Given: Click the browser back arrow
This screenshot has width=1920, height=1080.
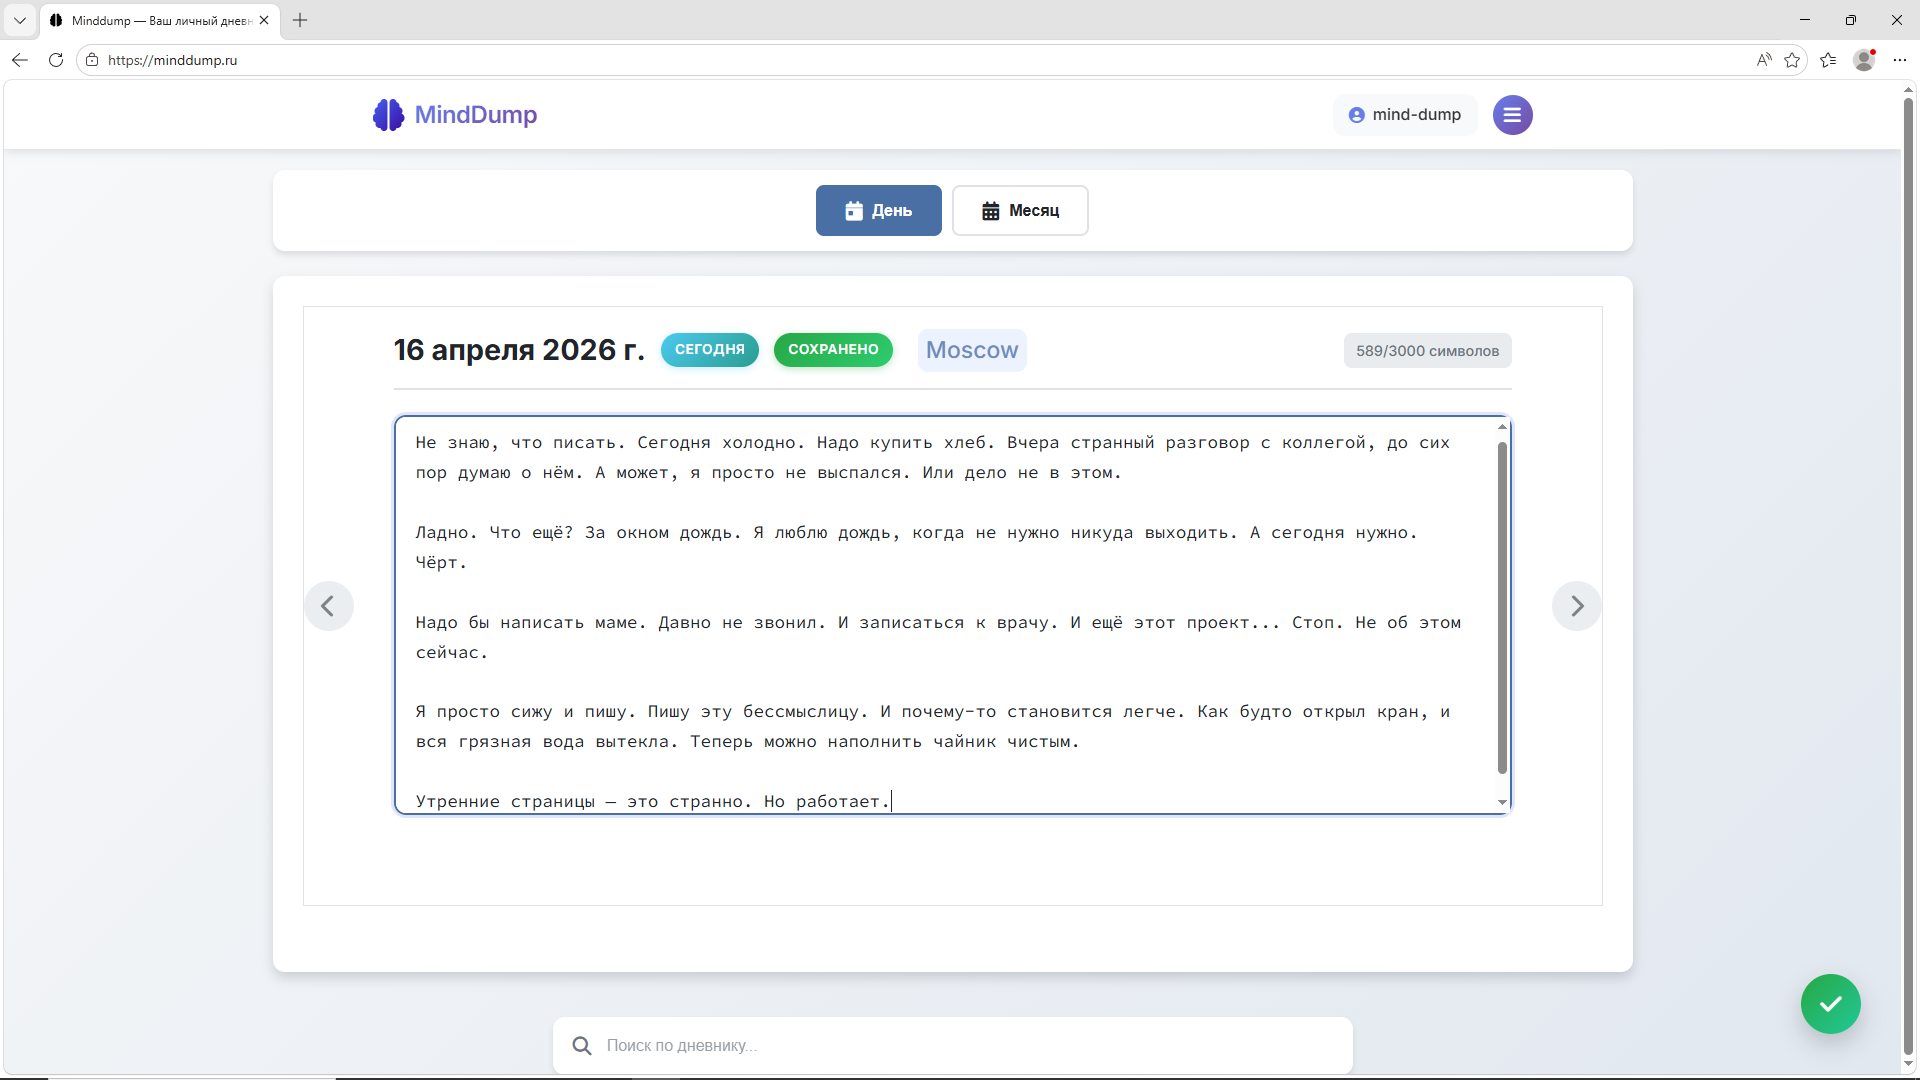Looking at the screenshot, I should coord(20,60).
